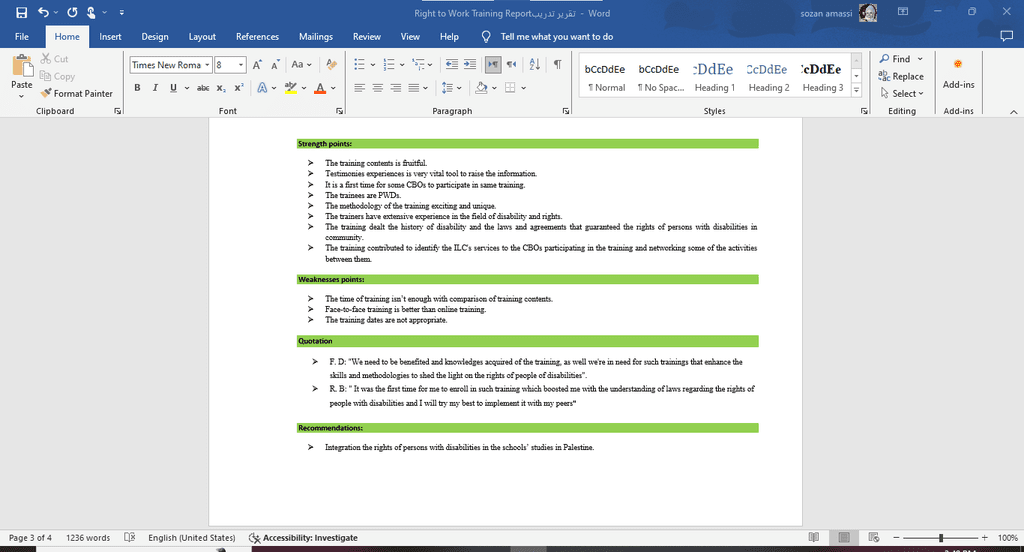Apply the Heading 1 style
Viewport: 1024px width, 552px height.
(714, 77)
